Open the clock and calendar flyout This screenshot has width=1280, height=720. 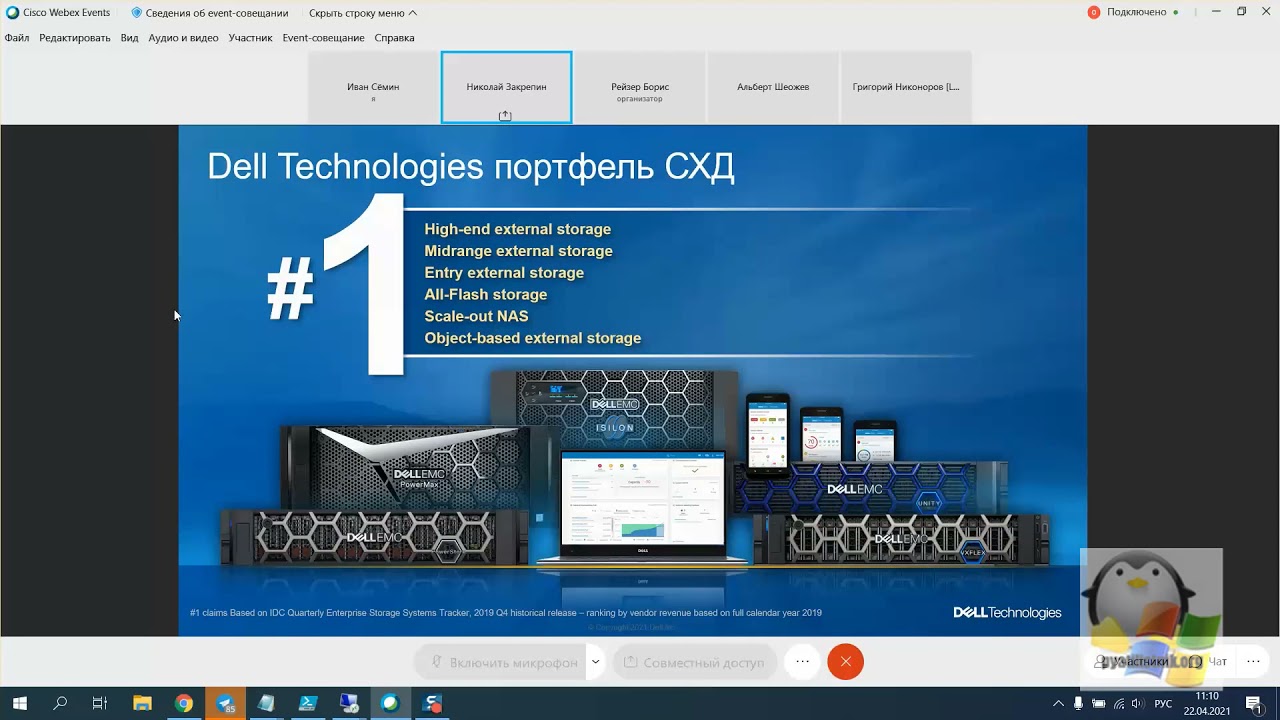click(x=1207, y=703)
